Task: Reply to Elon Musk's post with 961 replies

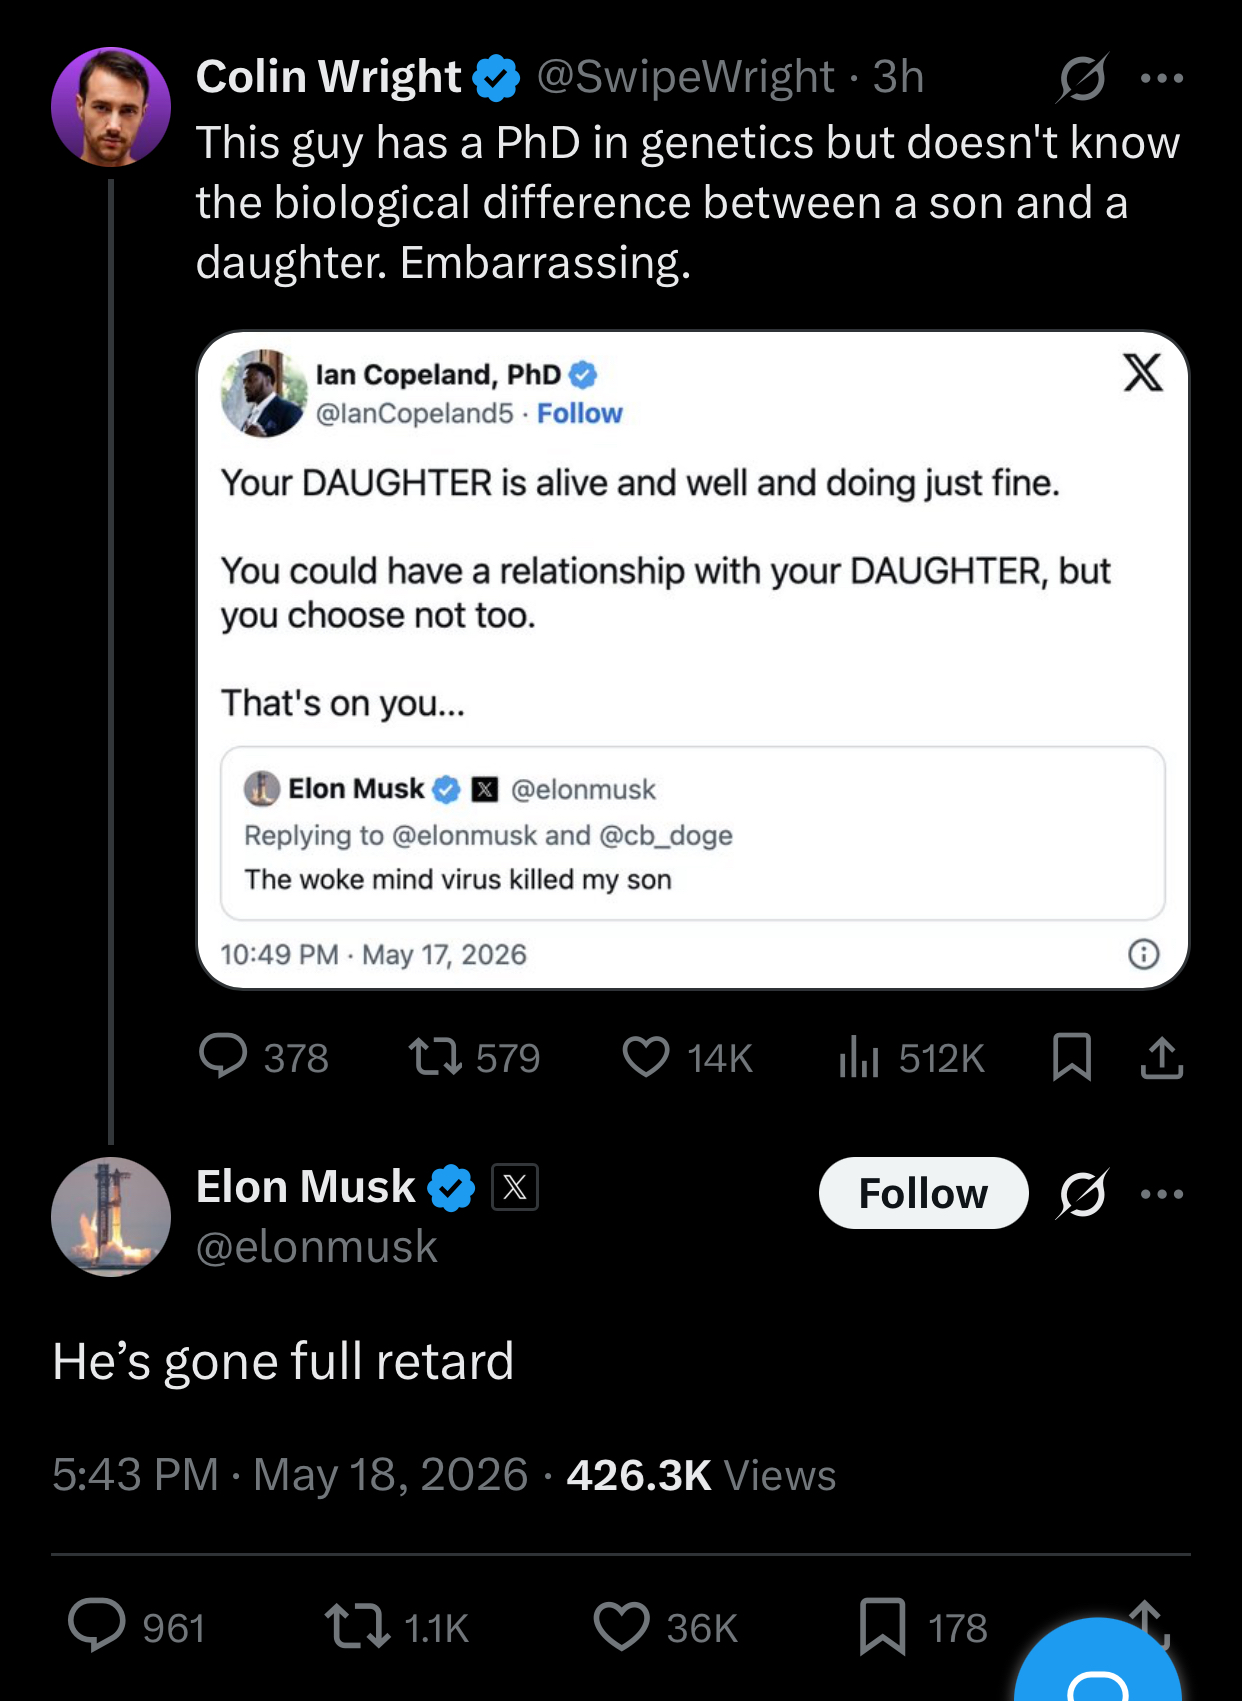Action: (x=137, y=1627)
